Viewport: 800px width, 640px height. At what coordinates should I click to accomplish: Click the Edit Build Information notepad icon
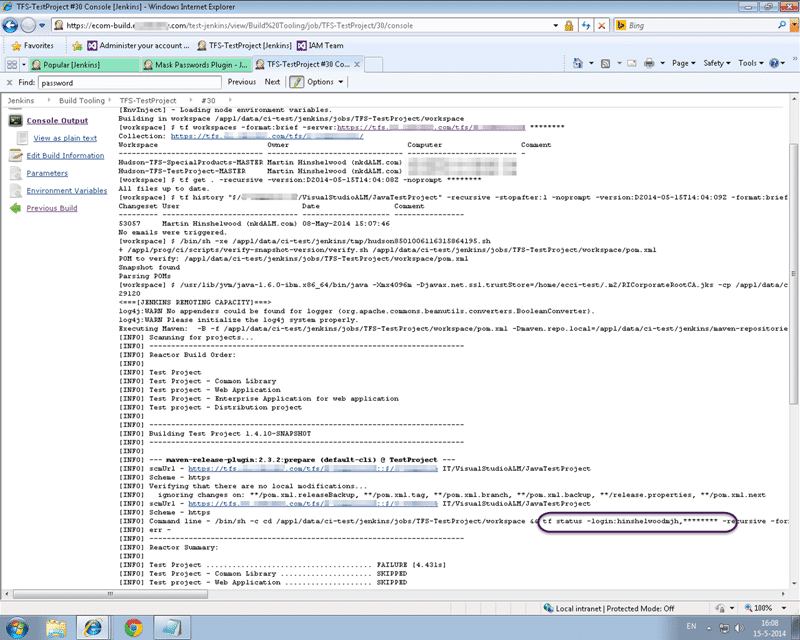pos(16,155)
